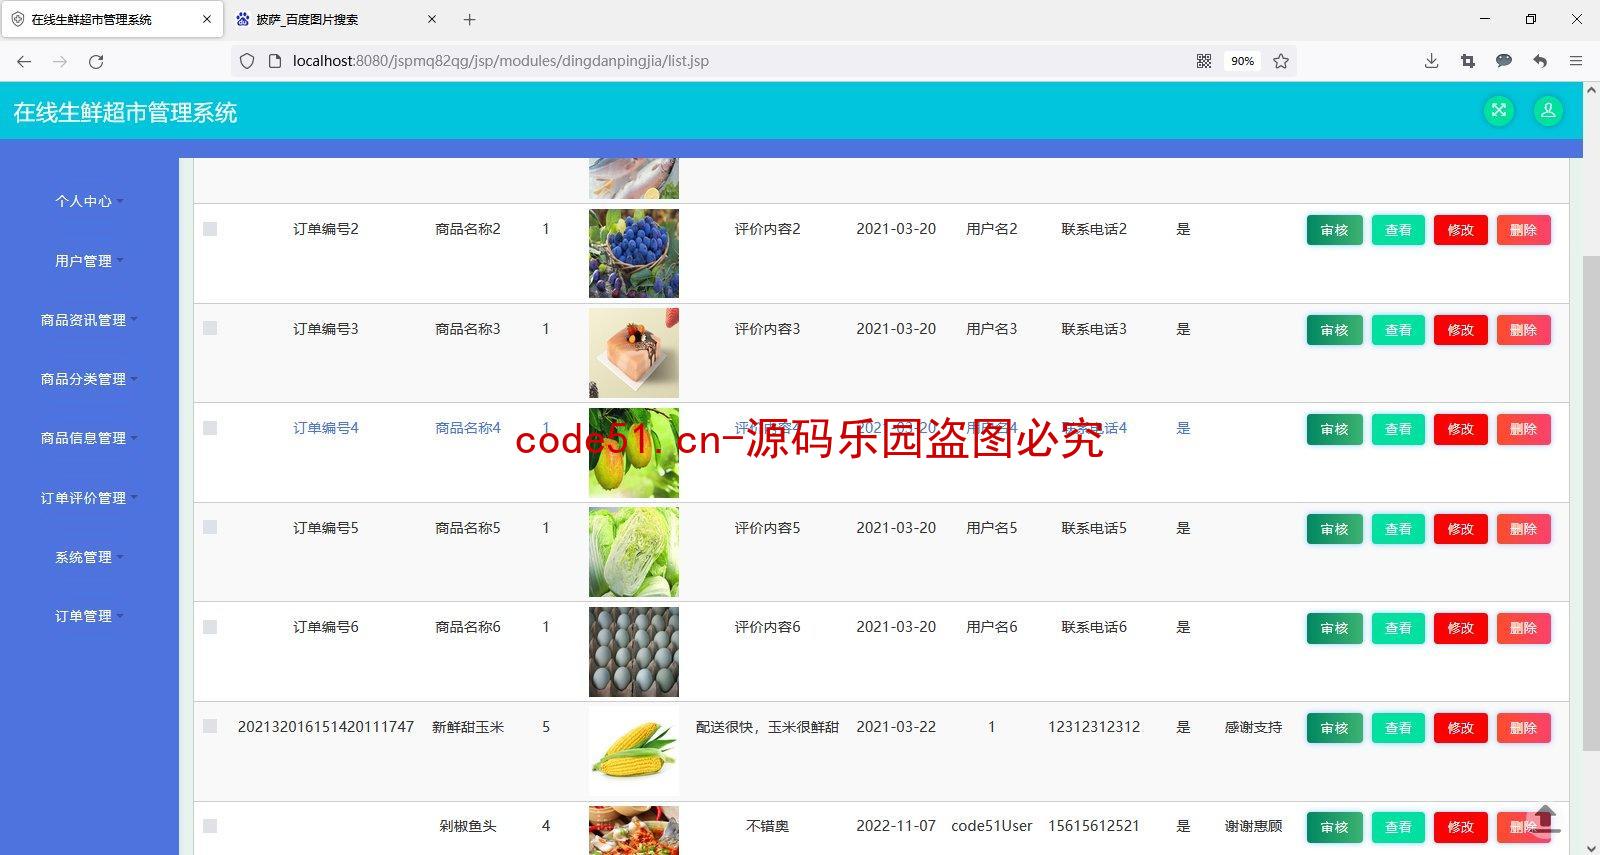Click 修改 button for 订单编号3
The image size is (1600, 855).
(x=1461, y=330)
